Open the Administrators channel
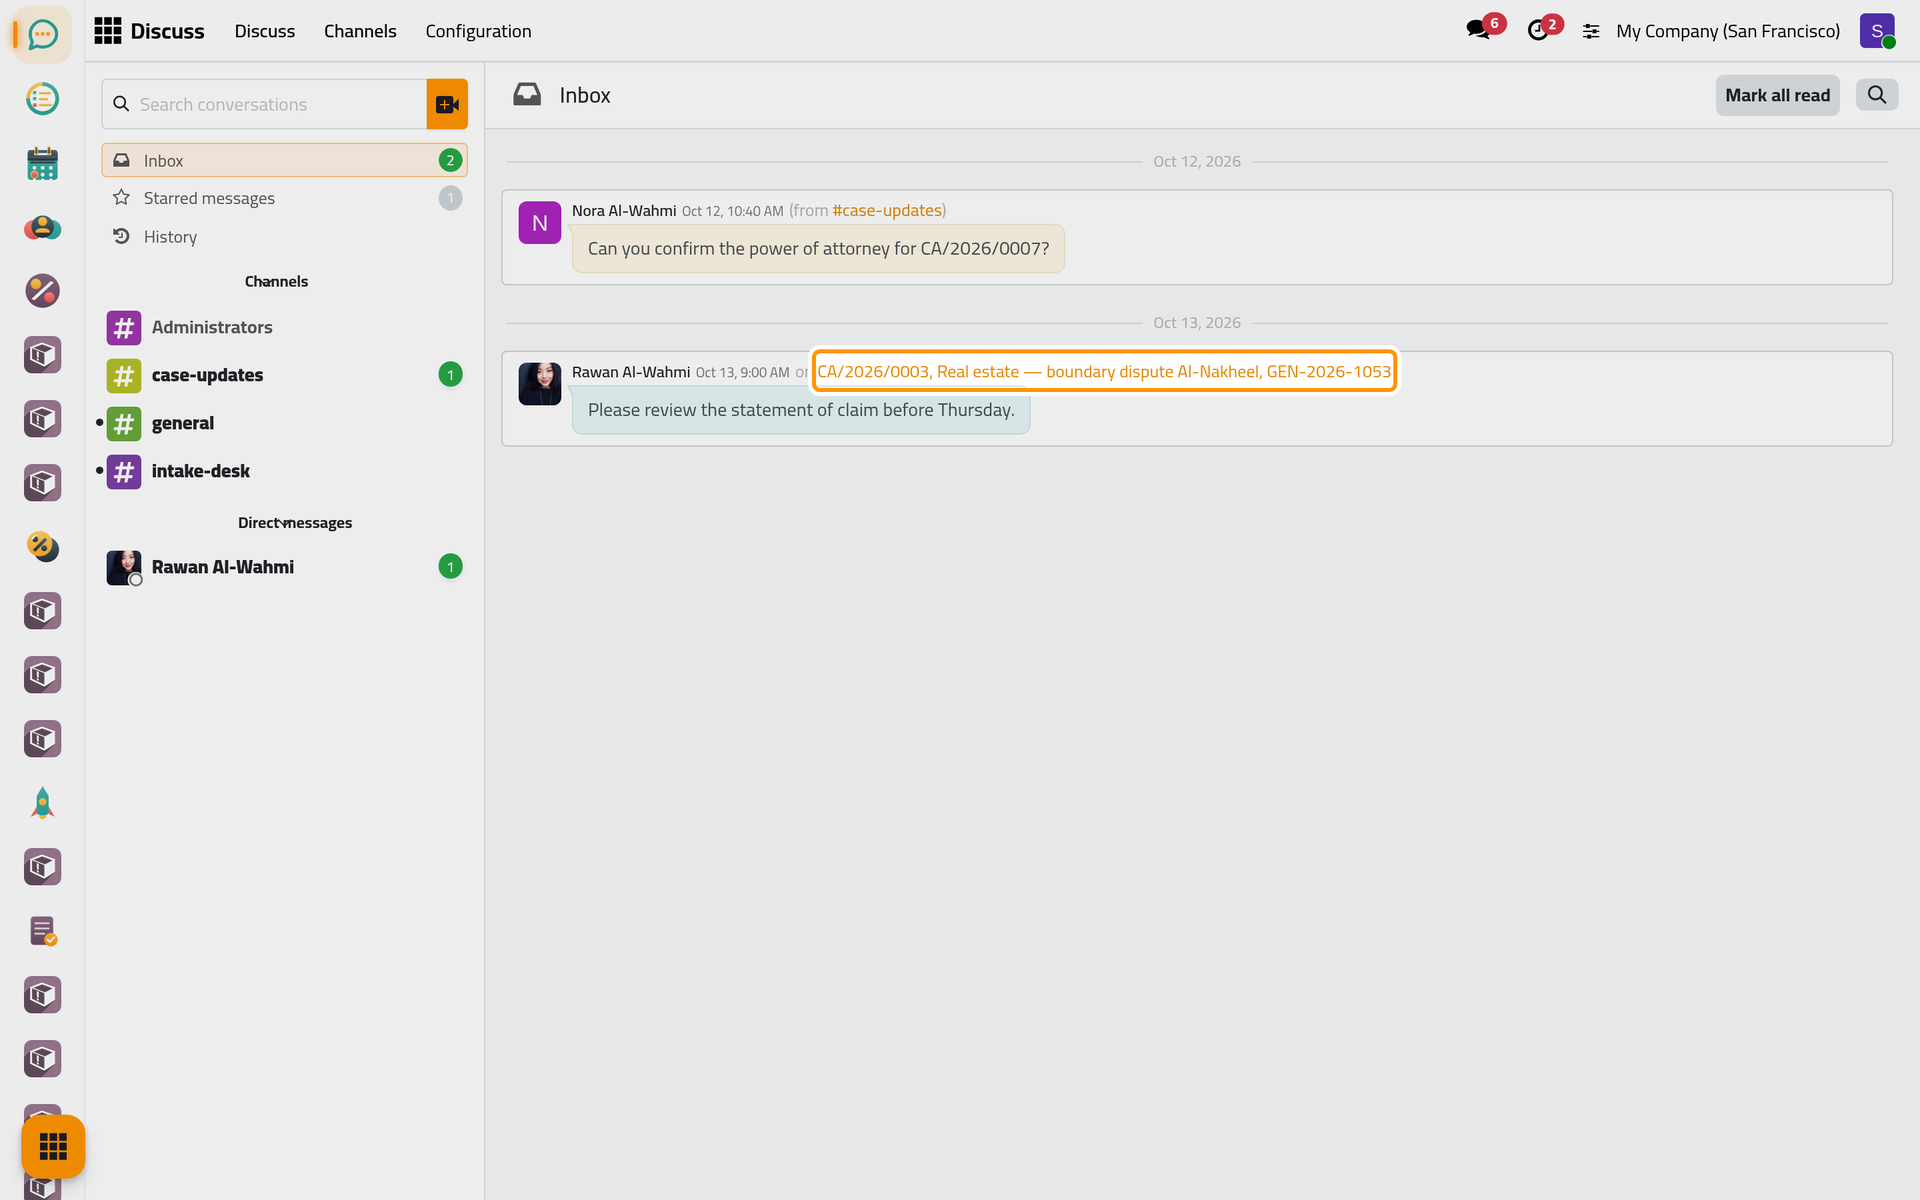 pyautogui.click(x=284, y=327)
